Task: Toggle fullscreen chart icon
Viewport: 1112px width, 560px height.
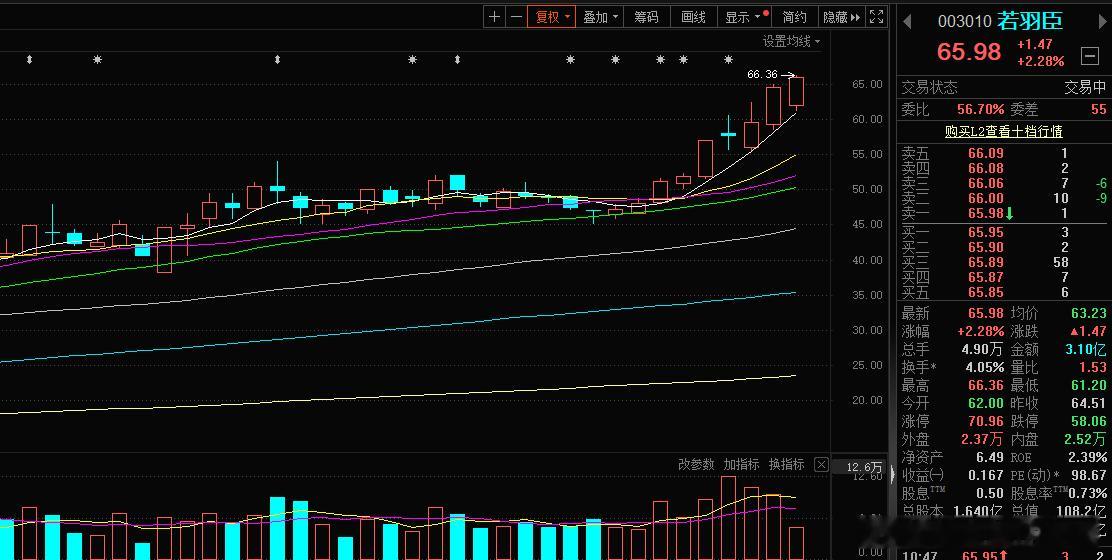Action: tap(877, 17)
